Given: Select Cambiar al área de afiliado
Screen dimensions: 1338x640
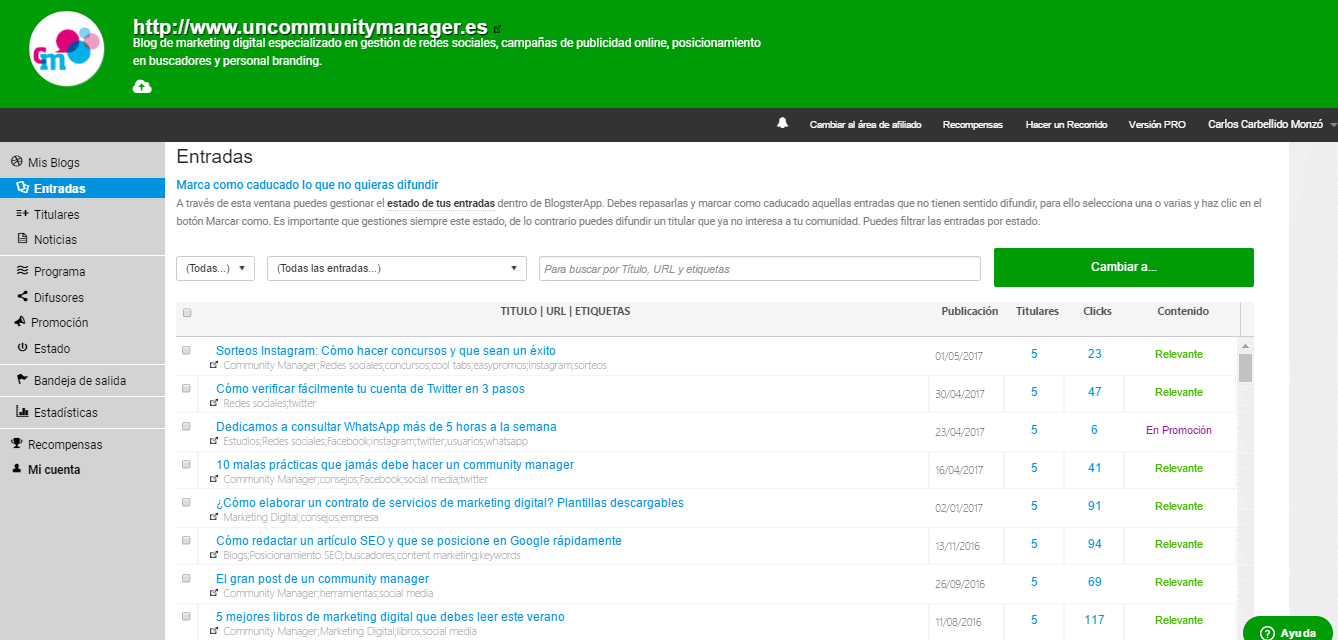Looking at the screenshot, I should coord(865,124).
